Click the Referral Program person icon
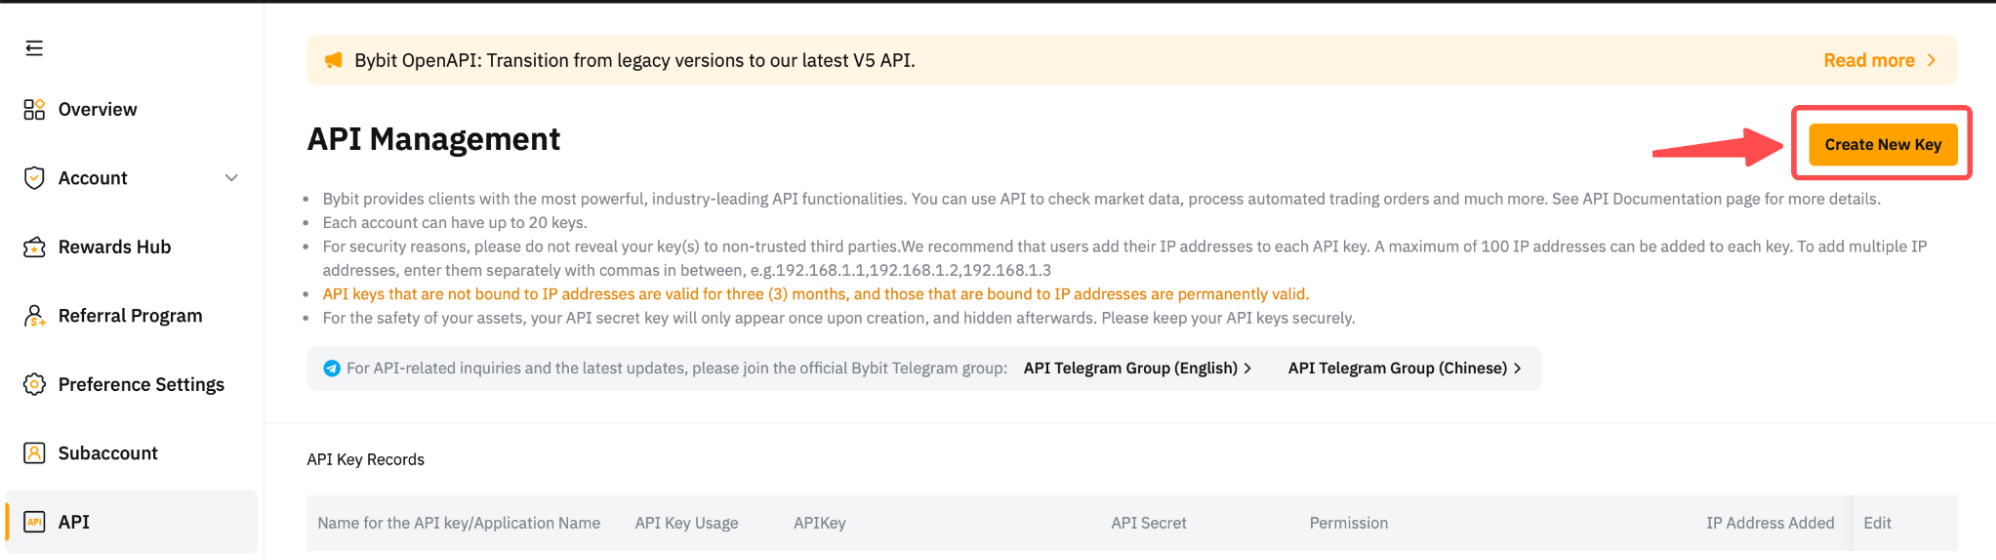This screenshot has width=1996, height=560. 34,316
